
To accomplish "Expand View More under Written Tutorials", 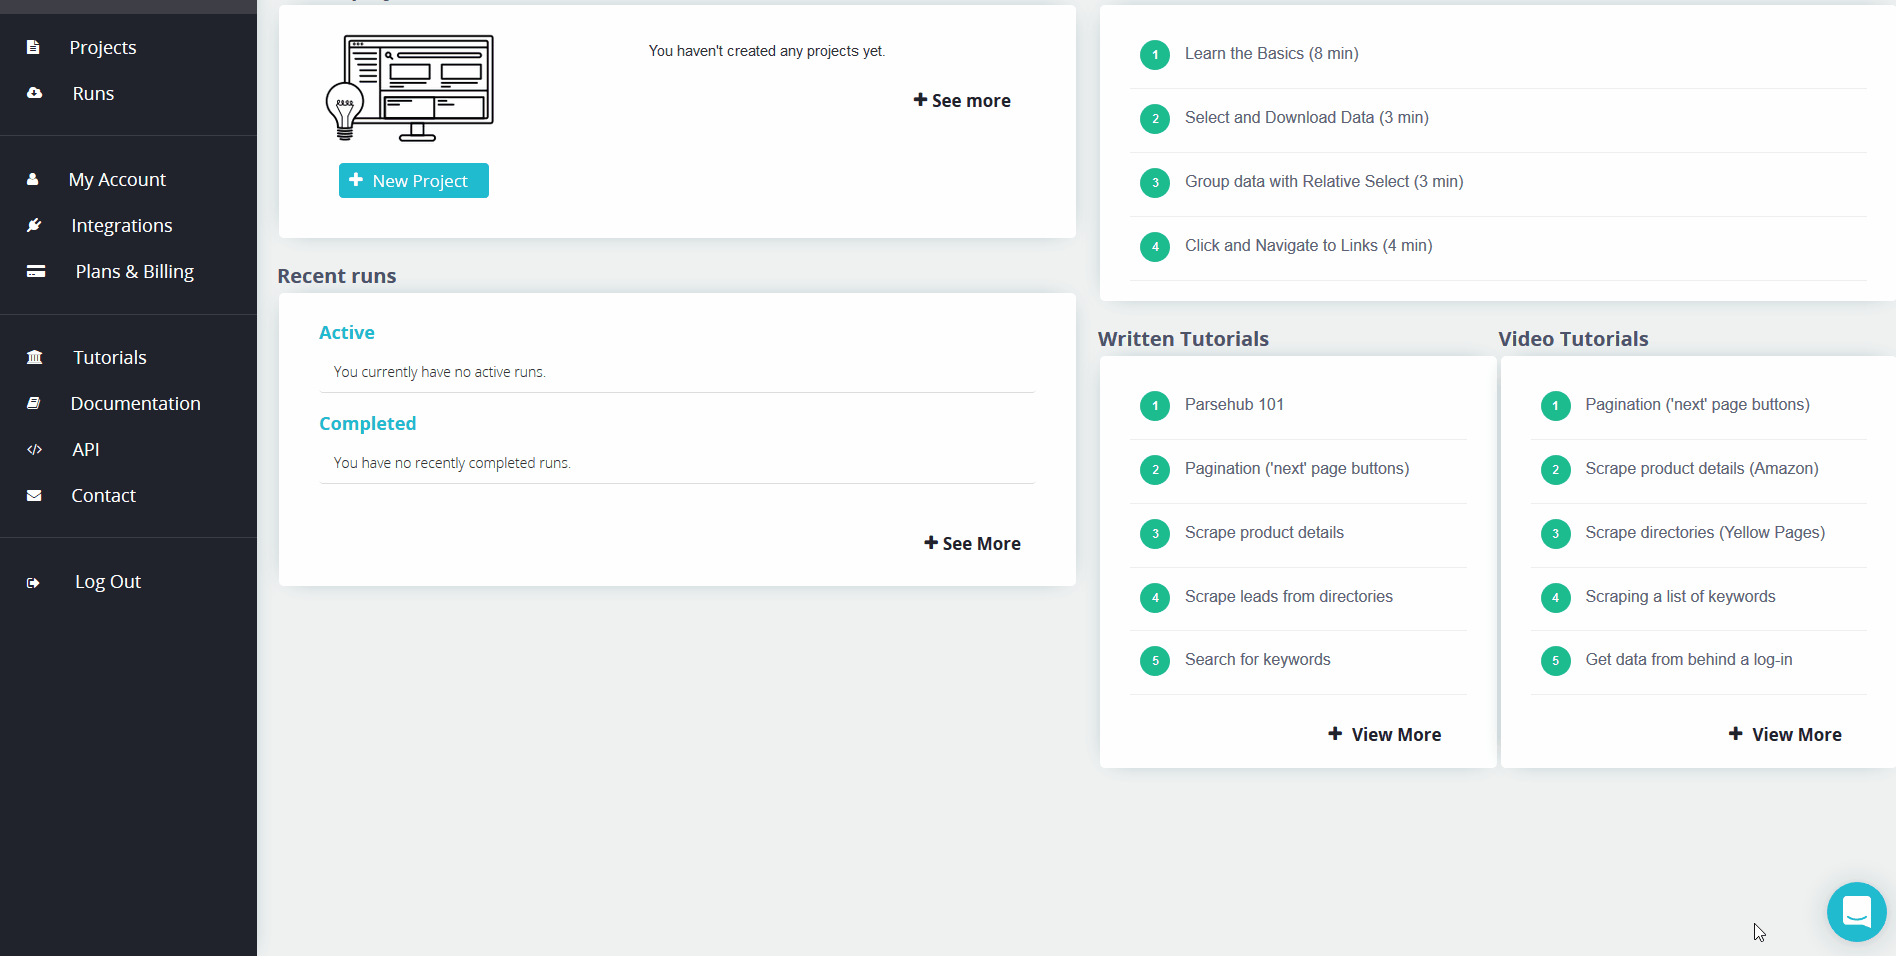I will (x=1385, y=734).
